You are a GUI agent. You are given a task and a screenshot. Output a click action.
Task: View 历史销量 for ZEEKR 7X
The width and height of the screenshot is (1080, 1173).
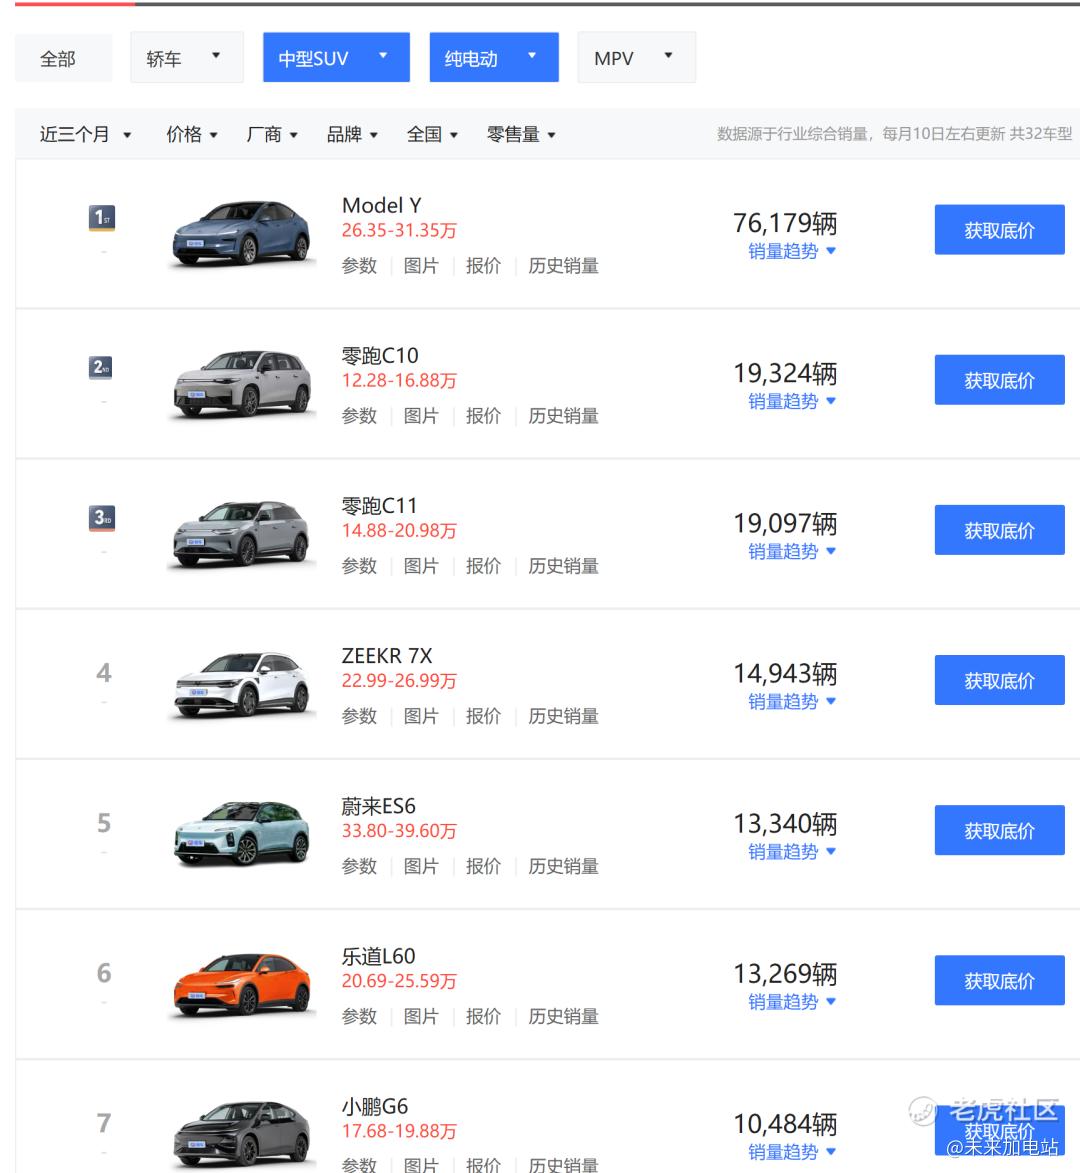coord(563,717)
